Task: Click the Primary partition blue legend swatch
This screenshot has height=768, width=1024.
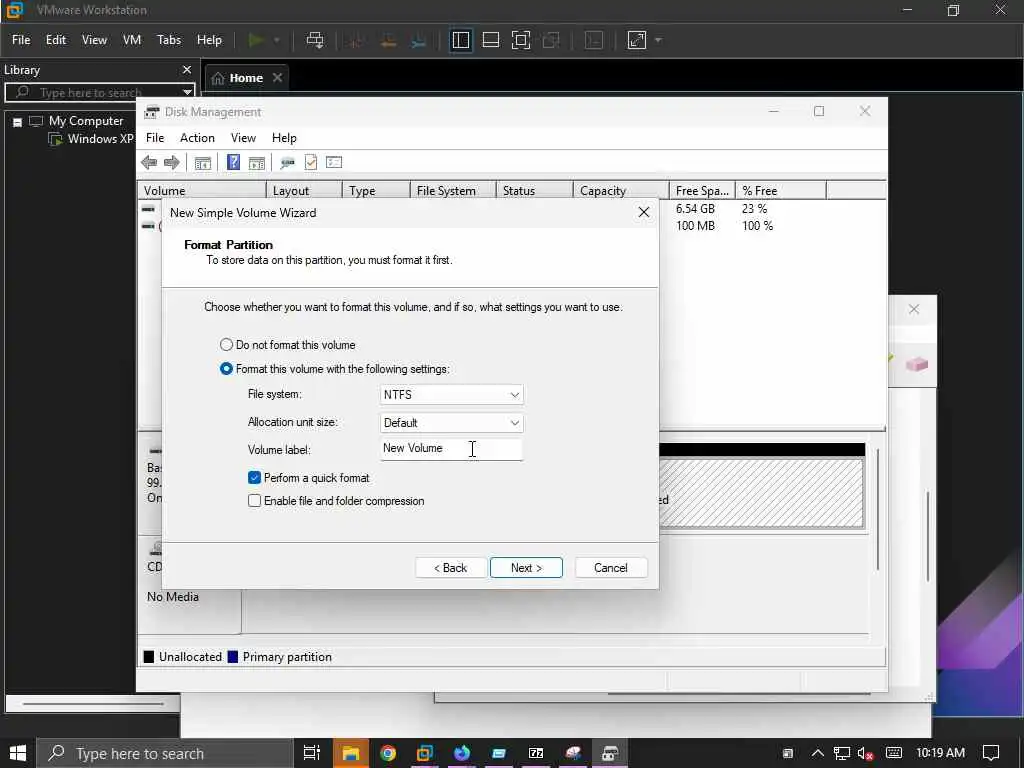Action: click(x=232, y=657)
